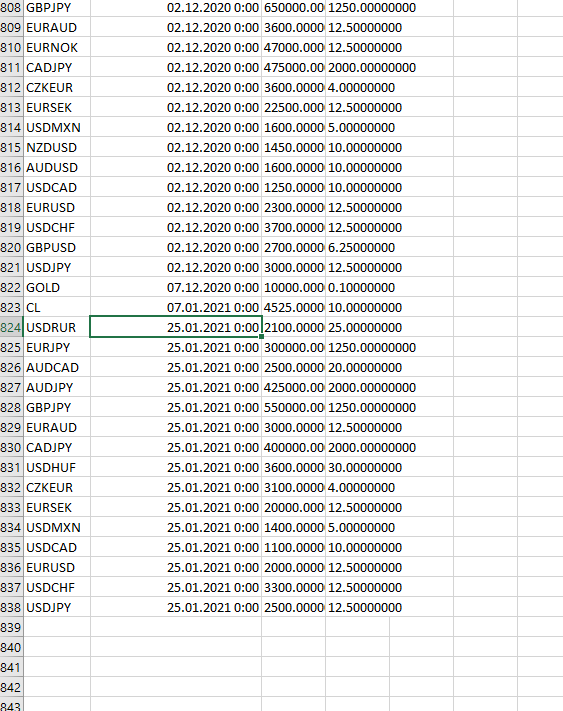Click the USDCHF cell in row 819
Screen dimensions: 563x711
(x=57, y=227)
